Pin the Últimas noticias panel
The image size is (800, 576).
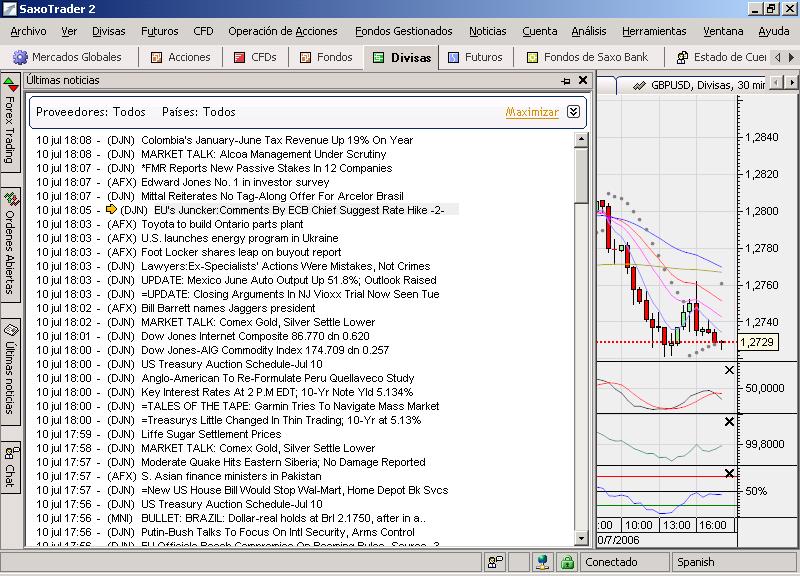point(566,81)
